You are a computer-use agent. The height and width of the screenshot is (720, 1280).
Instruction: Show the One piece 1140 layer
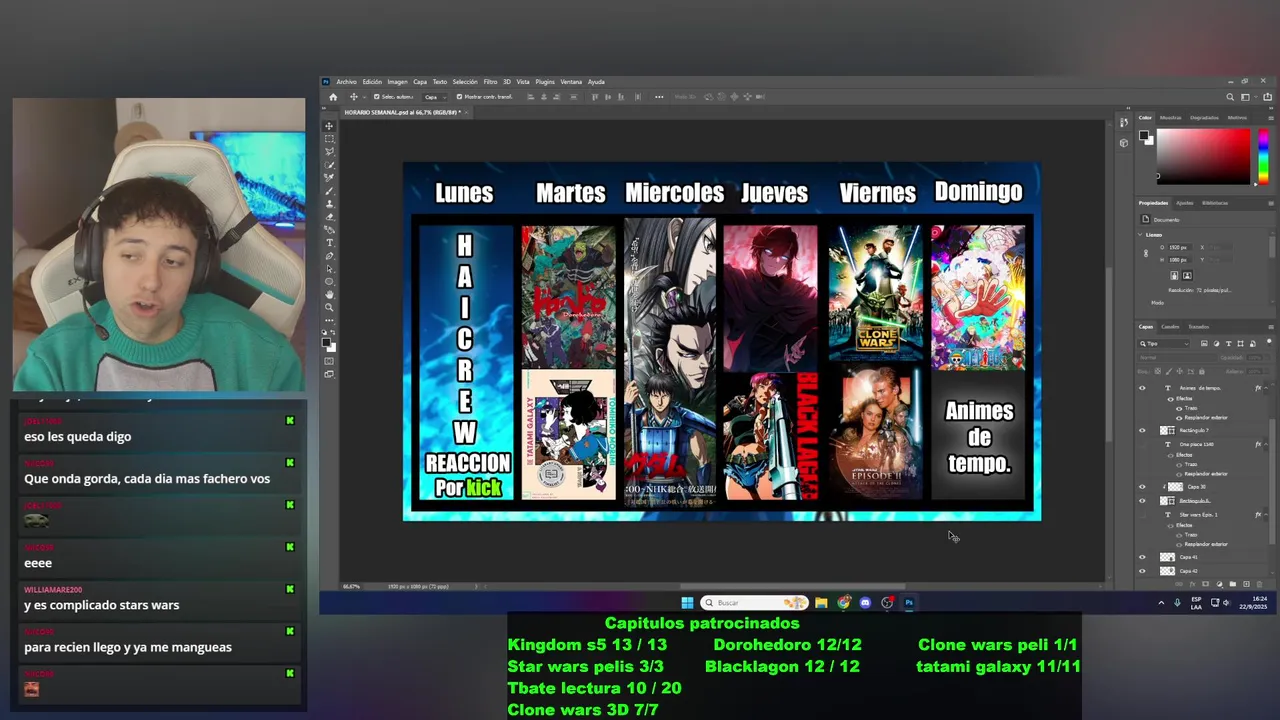click(x=1142, y=444)
